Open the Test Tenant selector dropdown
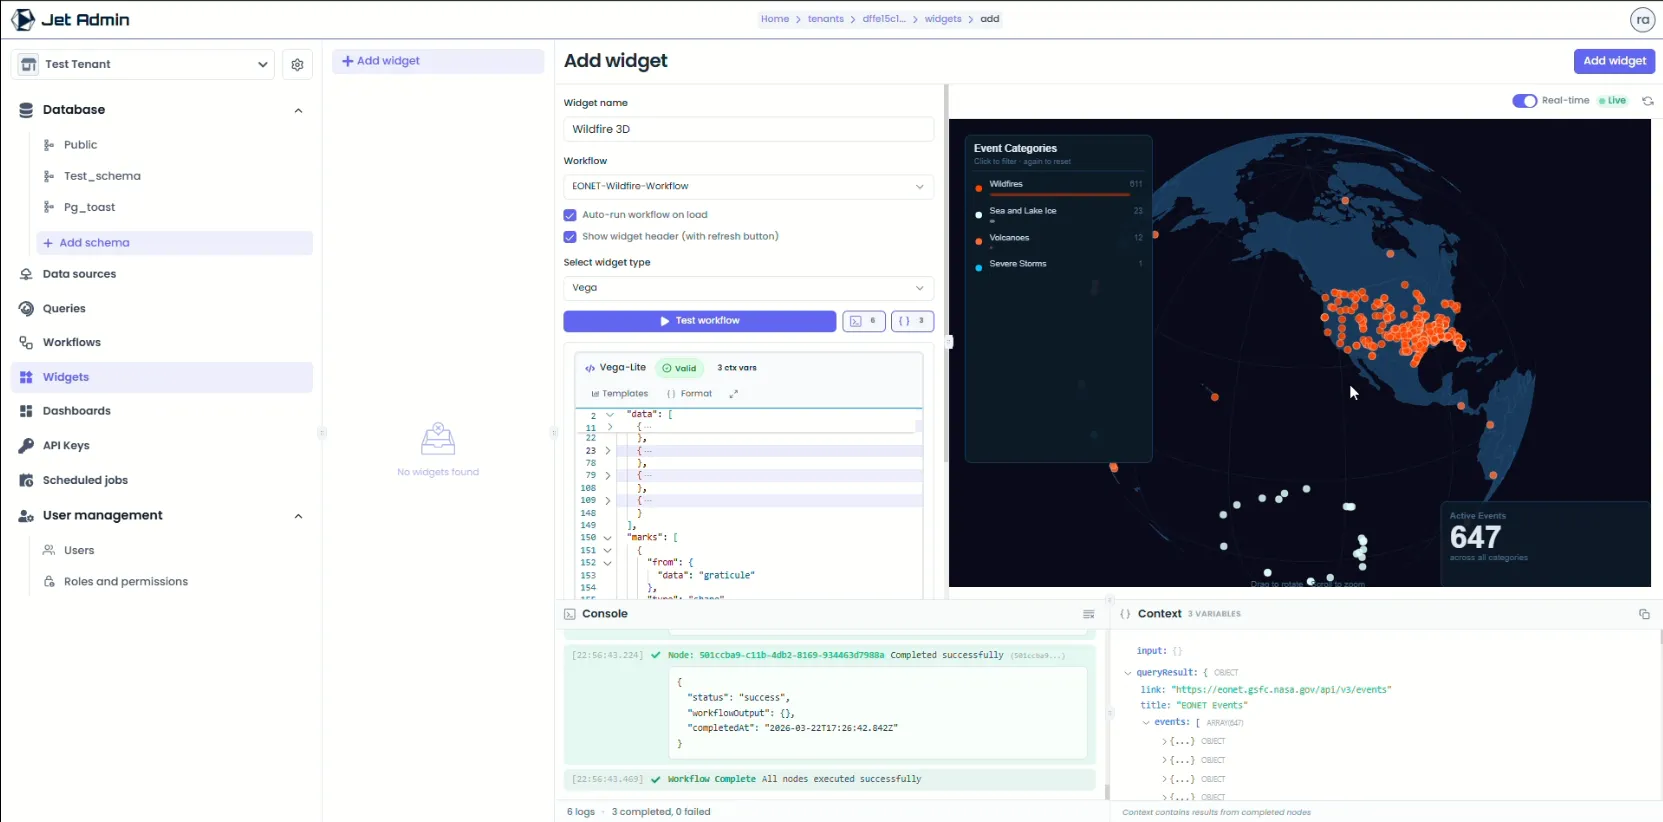Image resolution: width=1663 pixels, height=822 pixels. 142,64
